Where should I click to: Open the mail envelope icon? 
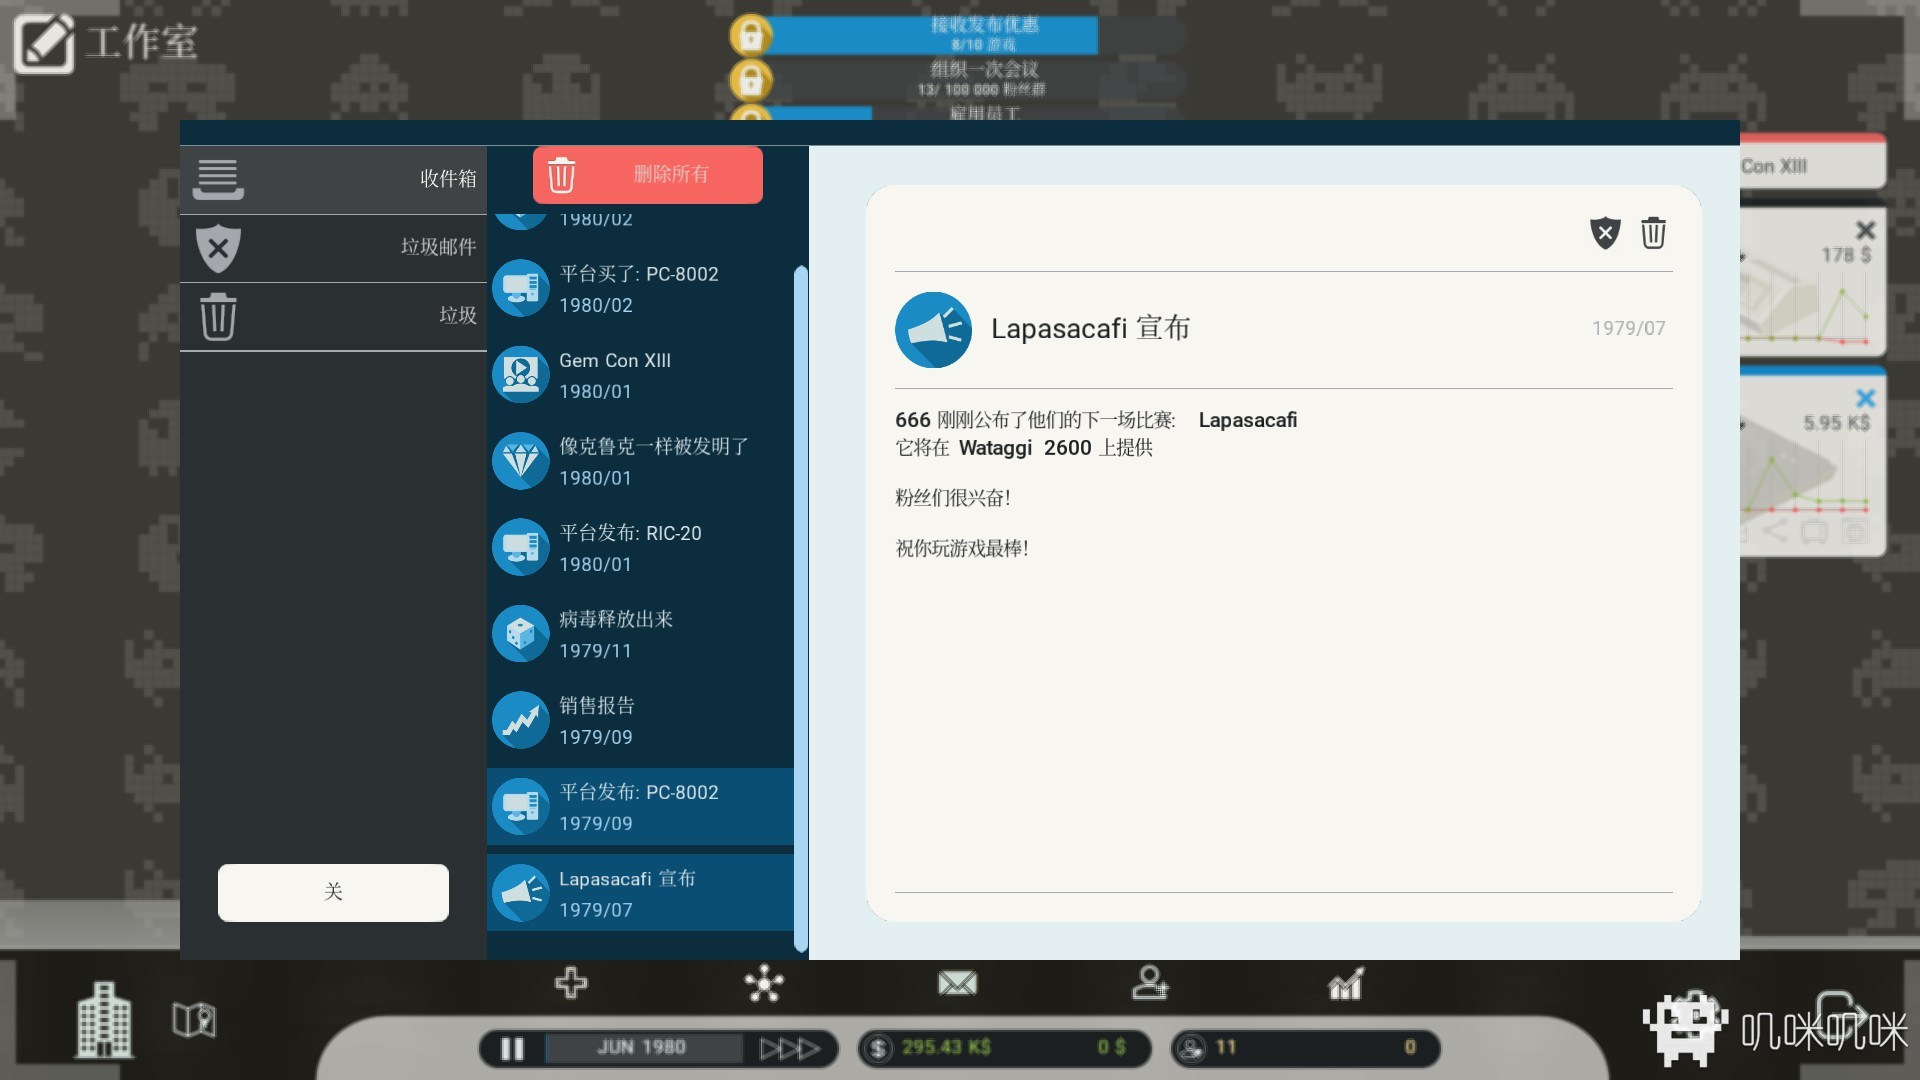(x=957, y=983)
